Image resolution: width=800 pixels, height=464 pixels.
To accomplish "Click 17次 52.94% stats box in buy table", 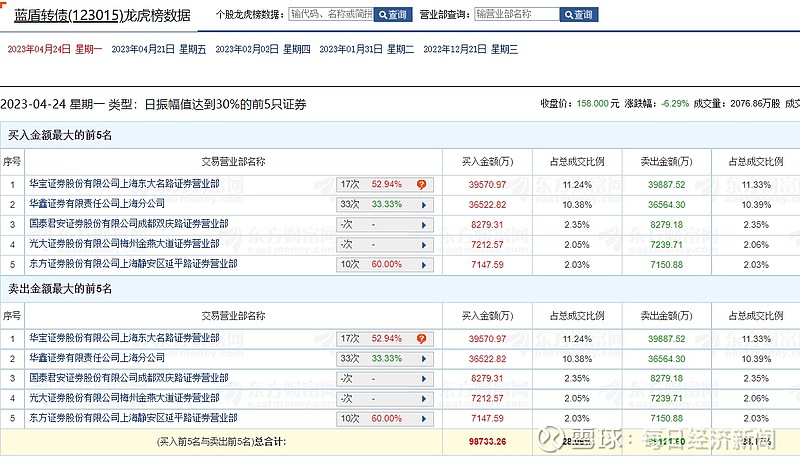I will point(385,184).
